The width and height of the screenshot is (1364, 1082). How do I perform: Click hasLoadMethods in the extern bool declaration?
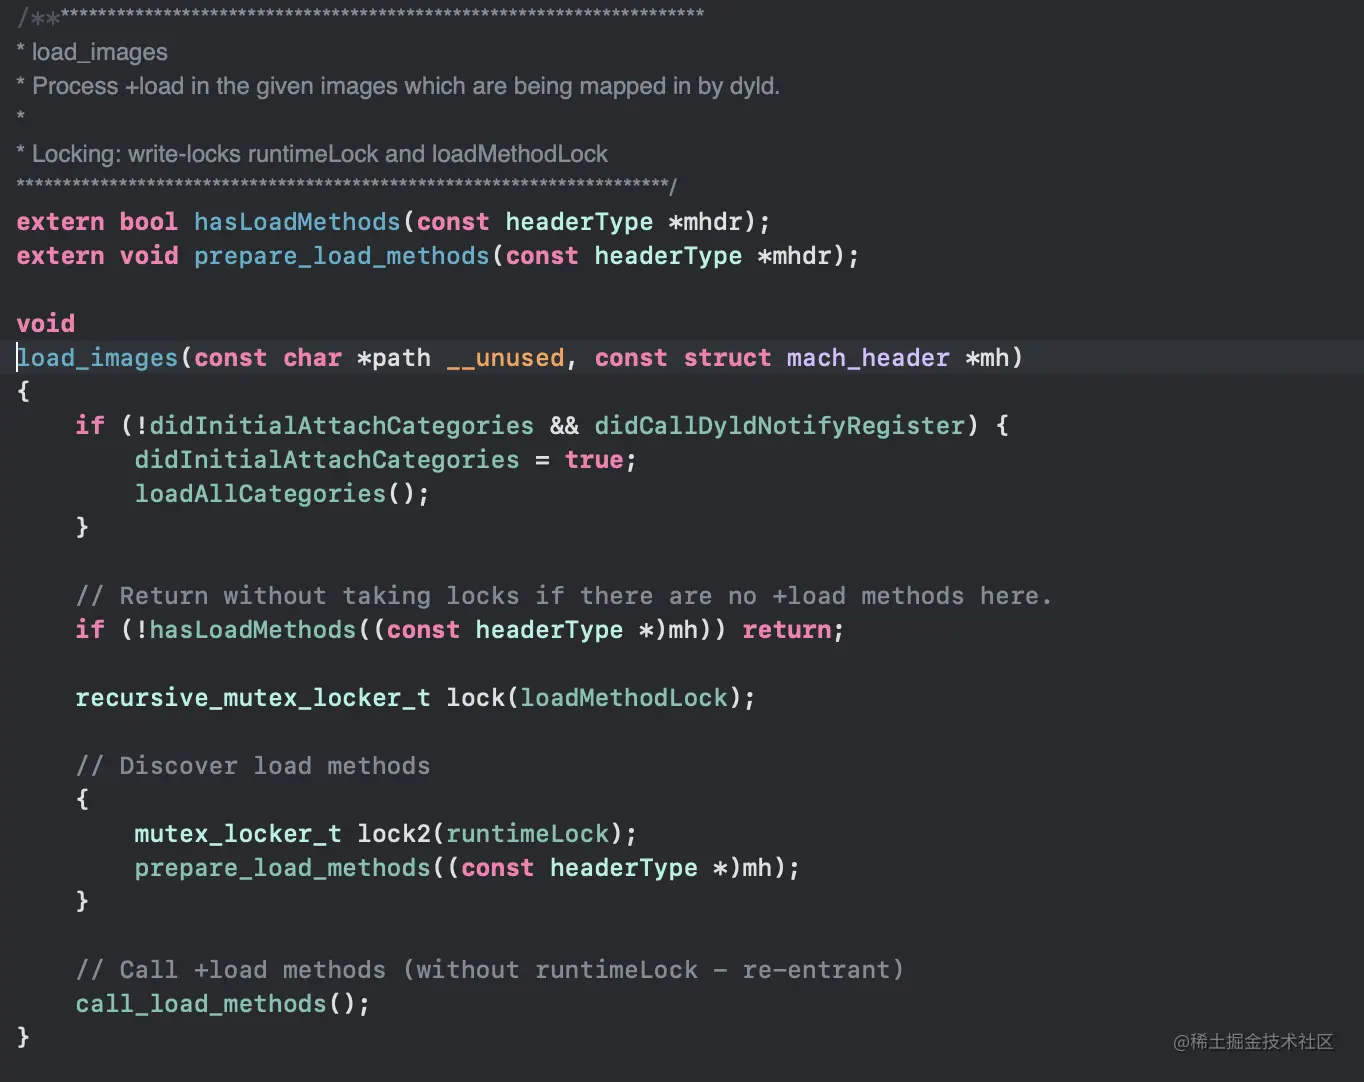pyautogui.click(x=297, y=222)
